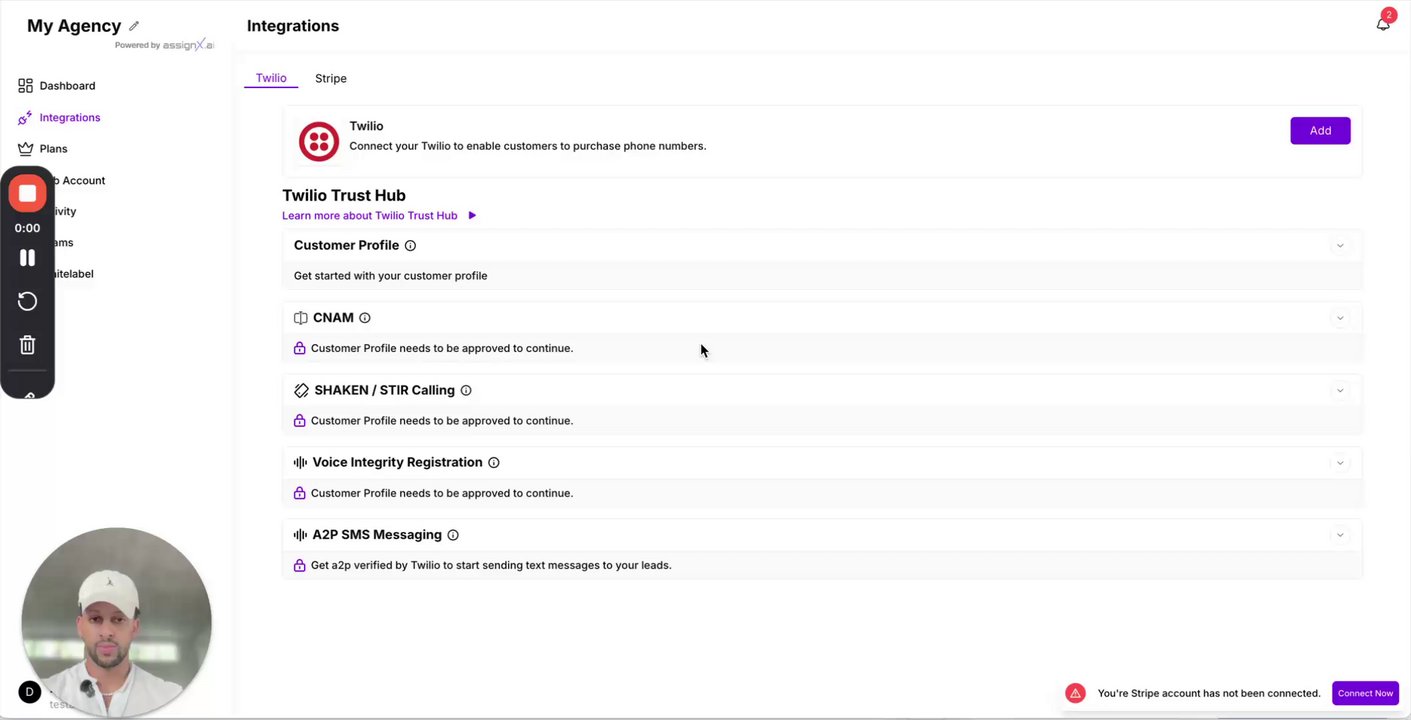Switch to the Stripe tab

331,78
